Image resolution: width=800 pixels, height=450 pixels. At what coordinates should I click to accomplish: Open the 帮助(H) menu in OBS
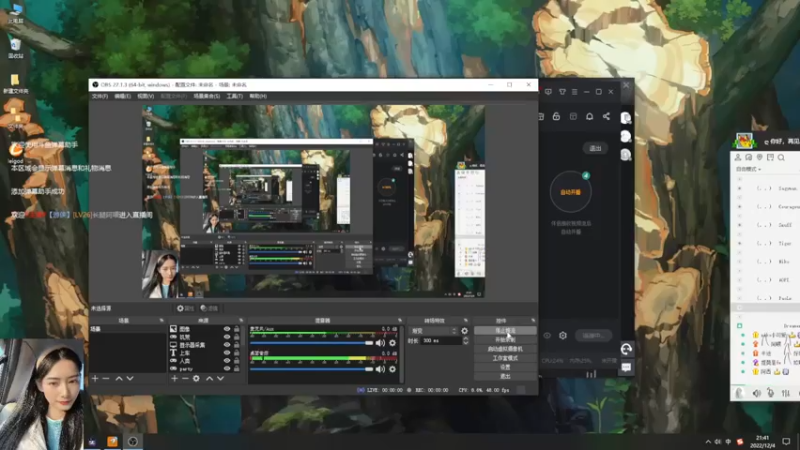click(258, 96)
